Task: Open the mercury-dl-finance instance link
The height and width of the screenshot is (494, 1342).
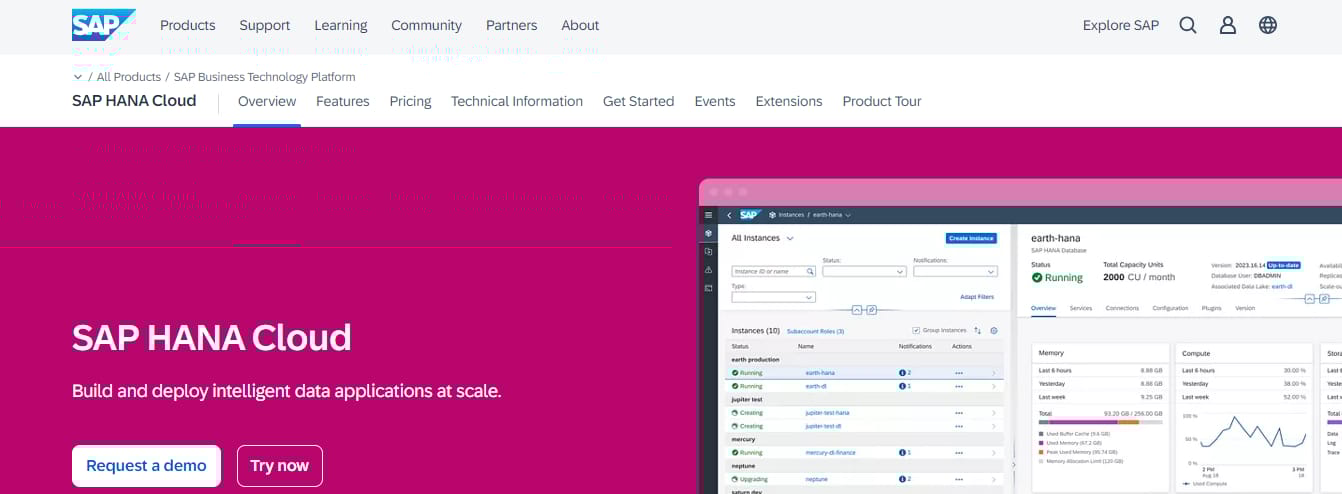Action: point(831,452)
